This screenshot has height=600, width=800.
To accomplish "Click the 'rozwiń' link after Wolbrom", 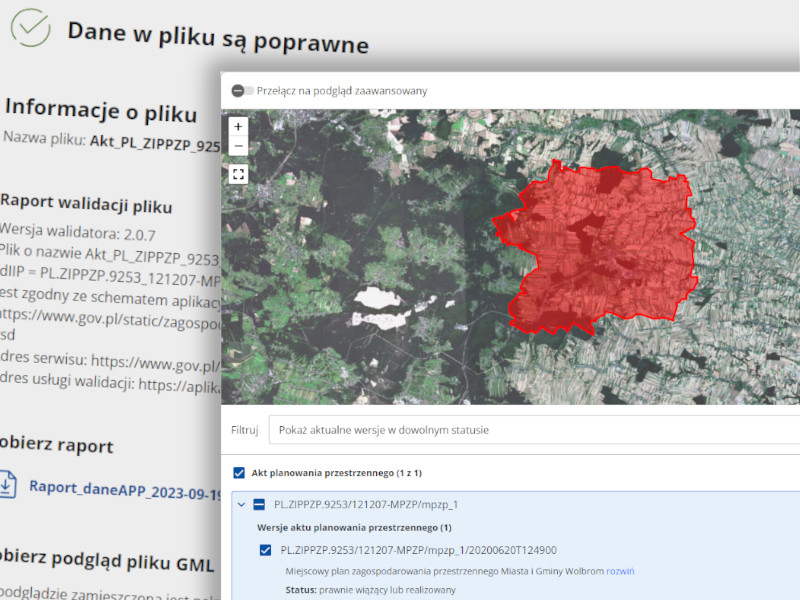I will (620, 571).
